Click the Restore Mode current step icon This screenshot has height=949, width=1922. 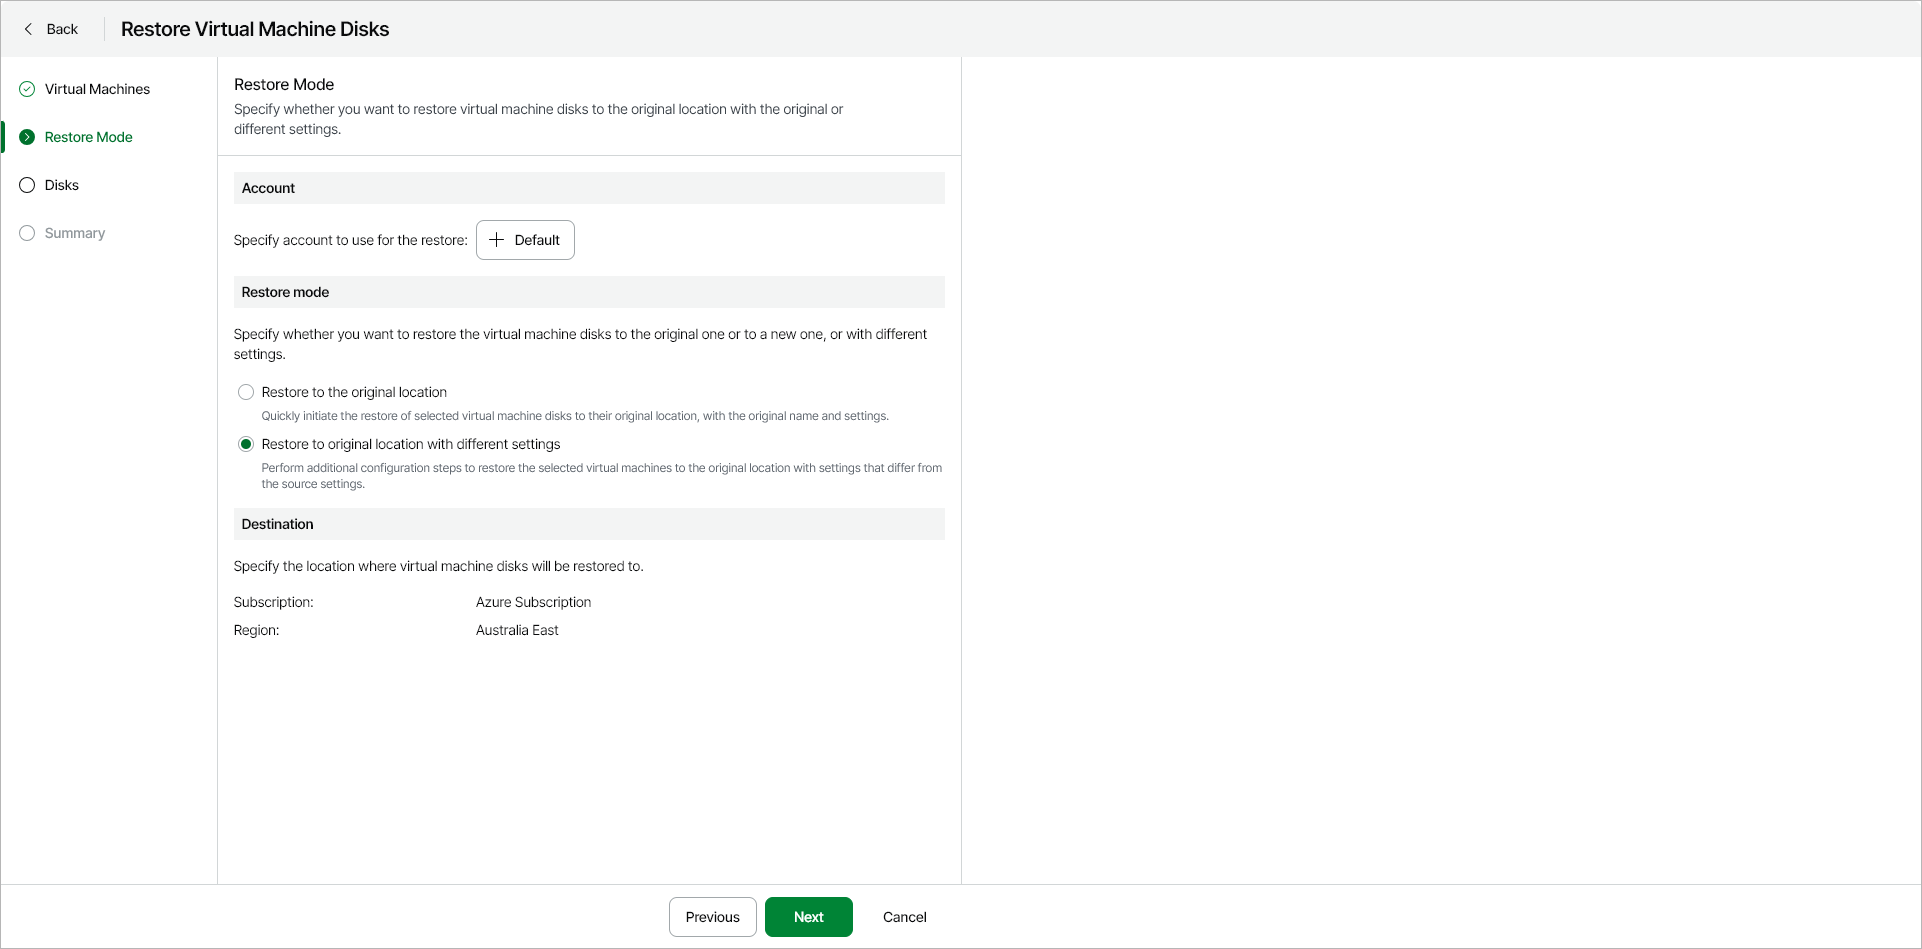tap(27, 137)
